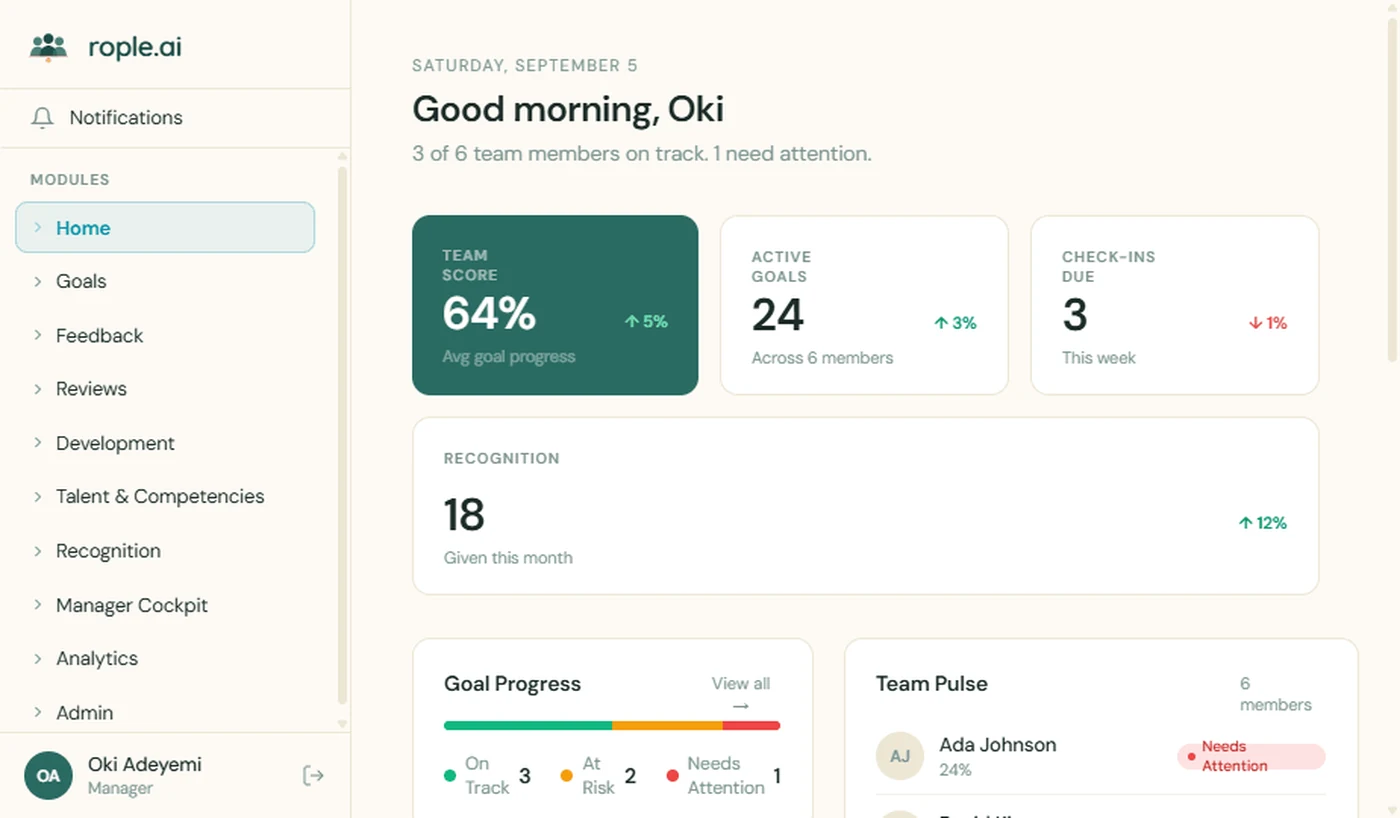This screenshot has width=1400, height=818.
Task: Click the 'rople.ai' brand name
Action: click(135, 47)
